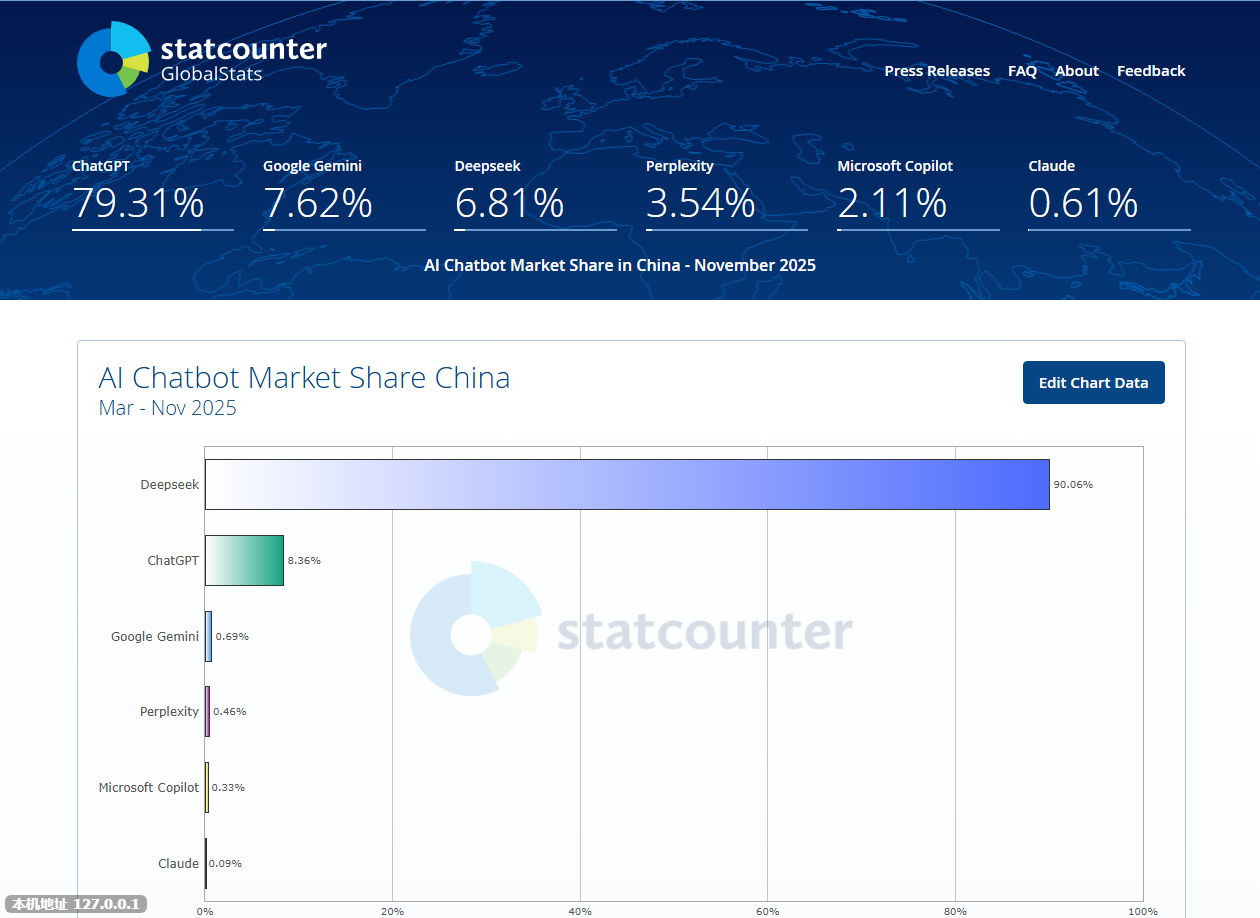Click the Microsoft Copilot axis label
The image size is (1260, 918).
pos(149,788)
